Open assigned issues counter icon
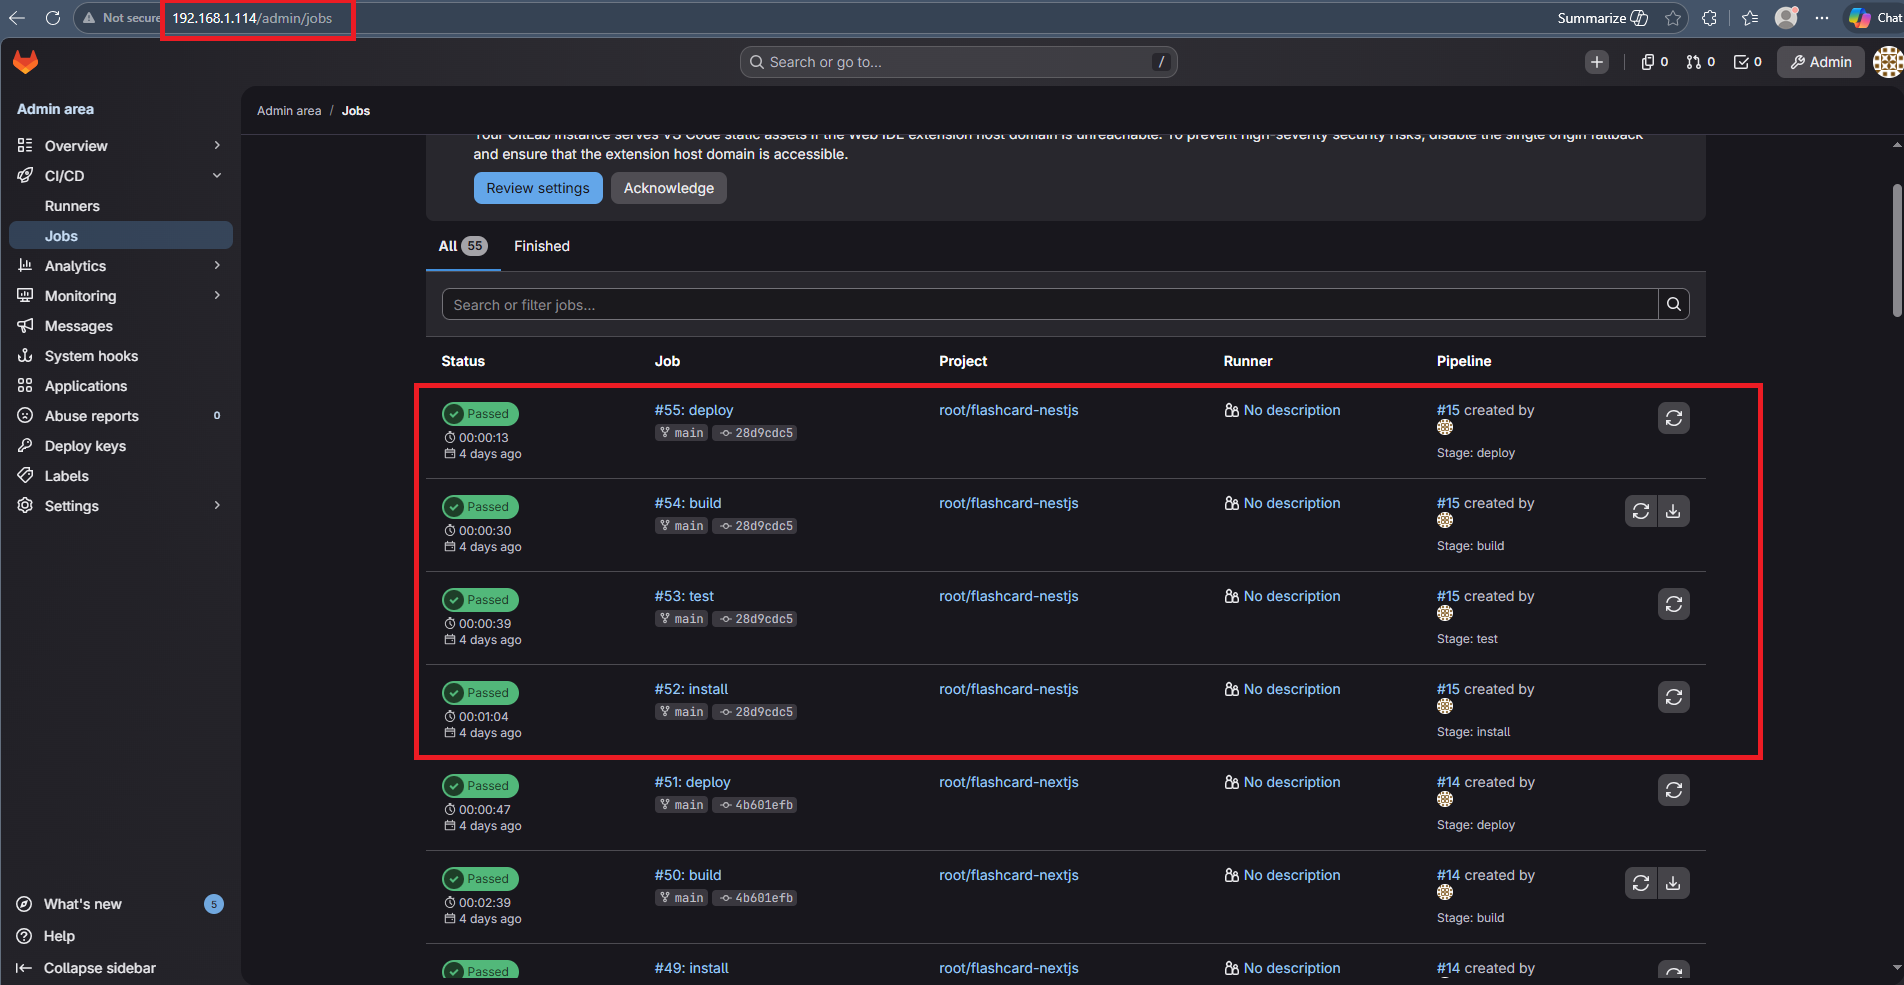The image size is (1904, 985). tap(1654, 62)
